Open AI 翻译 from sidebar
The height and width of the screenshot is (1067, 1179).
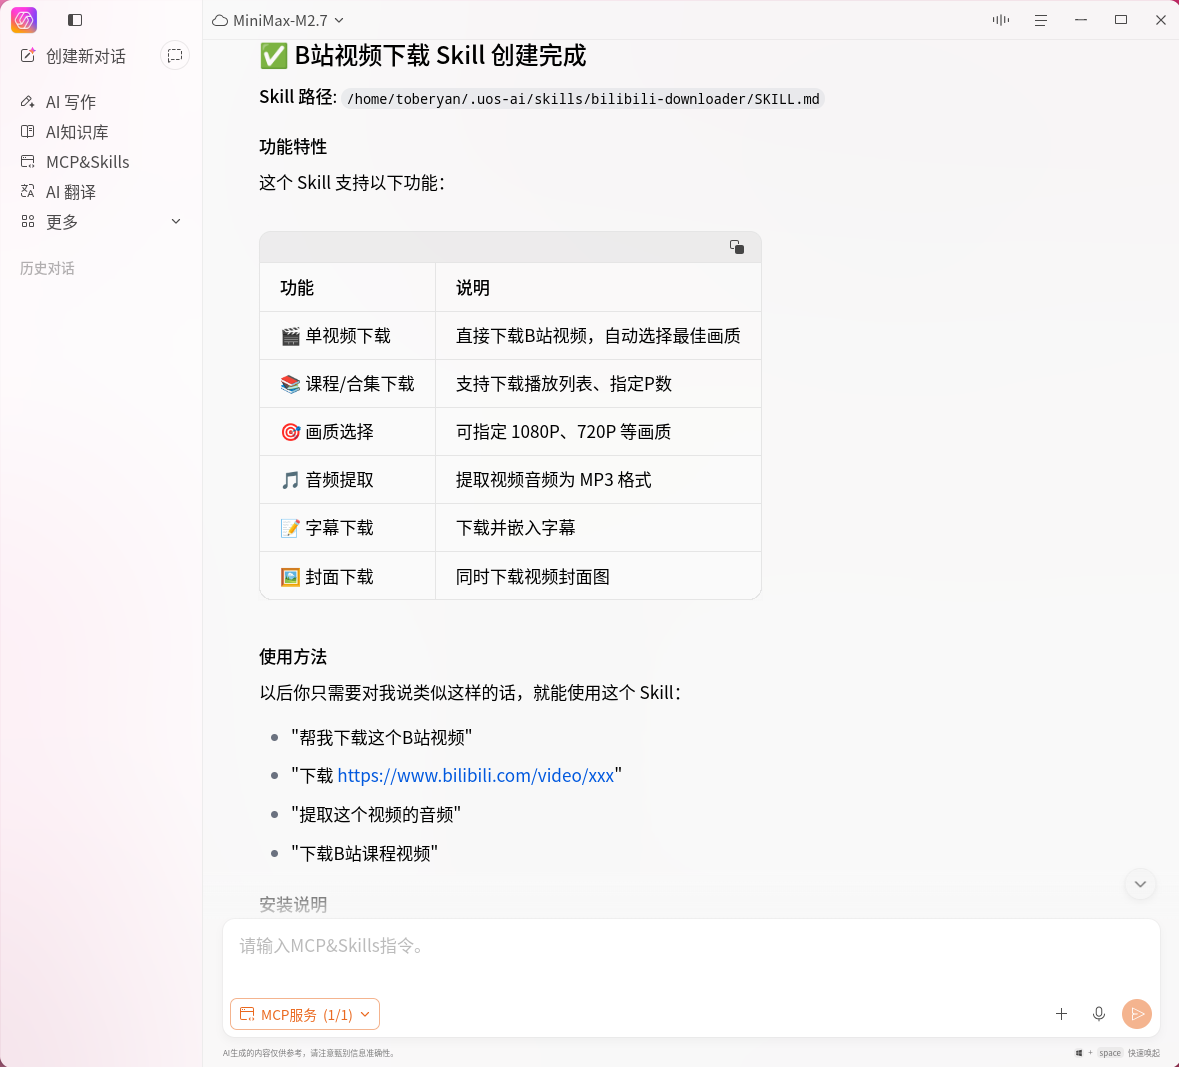pyautogui.click(x=71, y=192)
